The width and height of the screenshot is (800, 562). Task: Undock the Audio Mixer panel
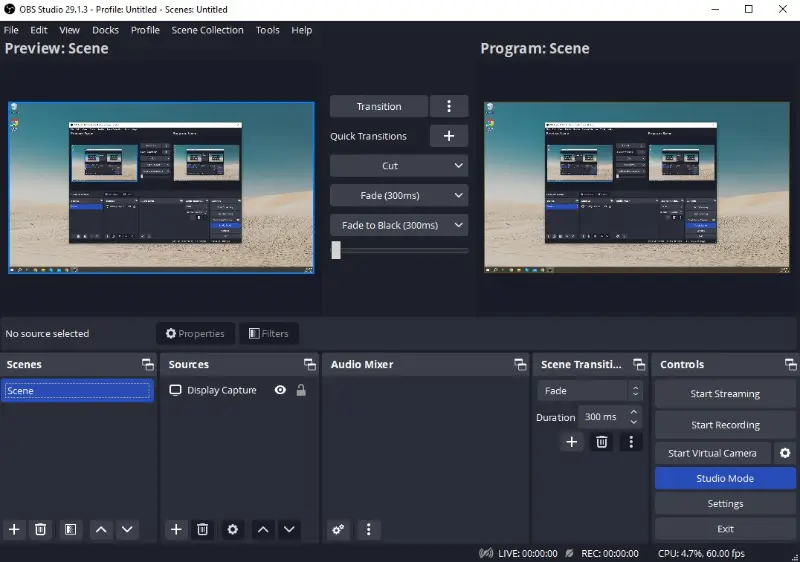point(520,364)
